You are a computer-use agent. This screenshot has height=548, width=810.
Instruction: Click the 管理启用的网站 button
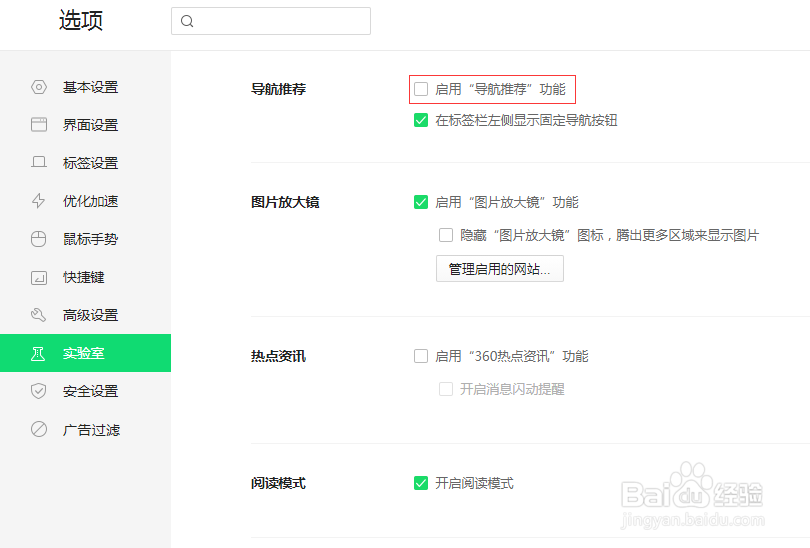point(500,269)
